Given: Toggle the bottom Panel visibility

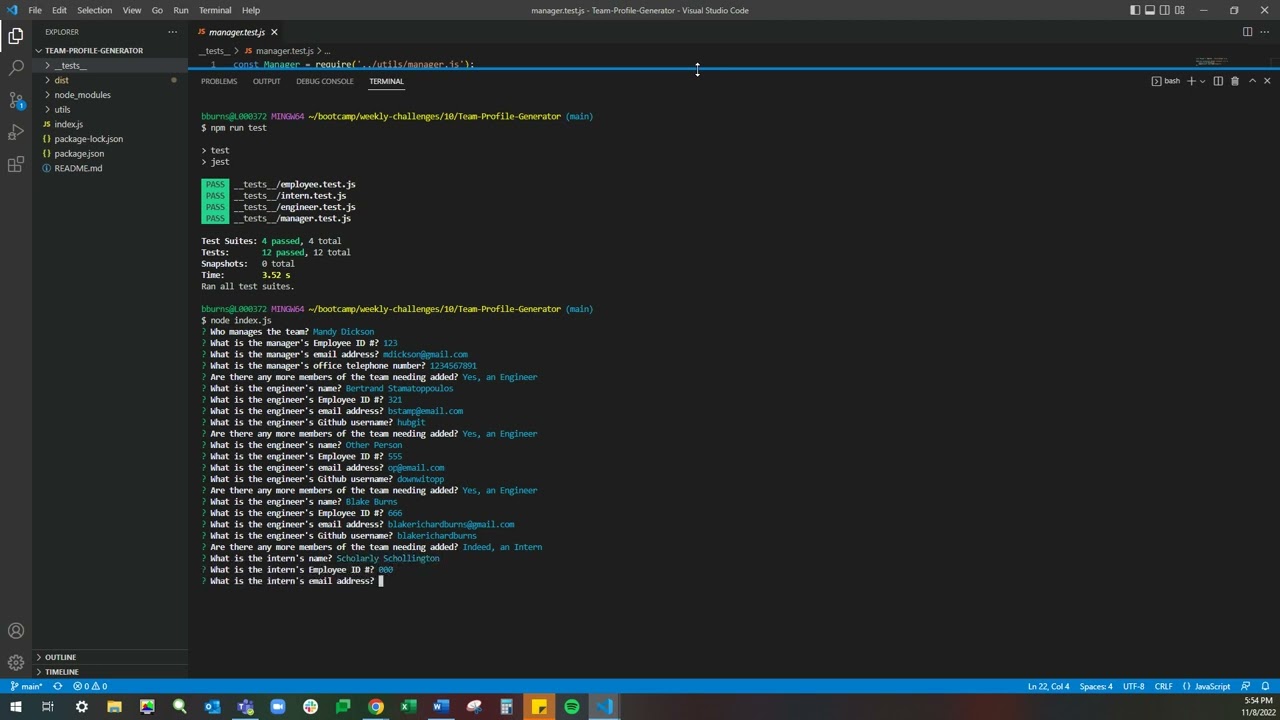Looking at the screenshot, I should pos(1150,10).
